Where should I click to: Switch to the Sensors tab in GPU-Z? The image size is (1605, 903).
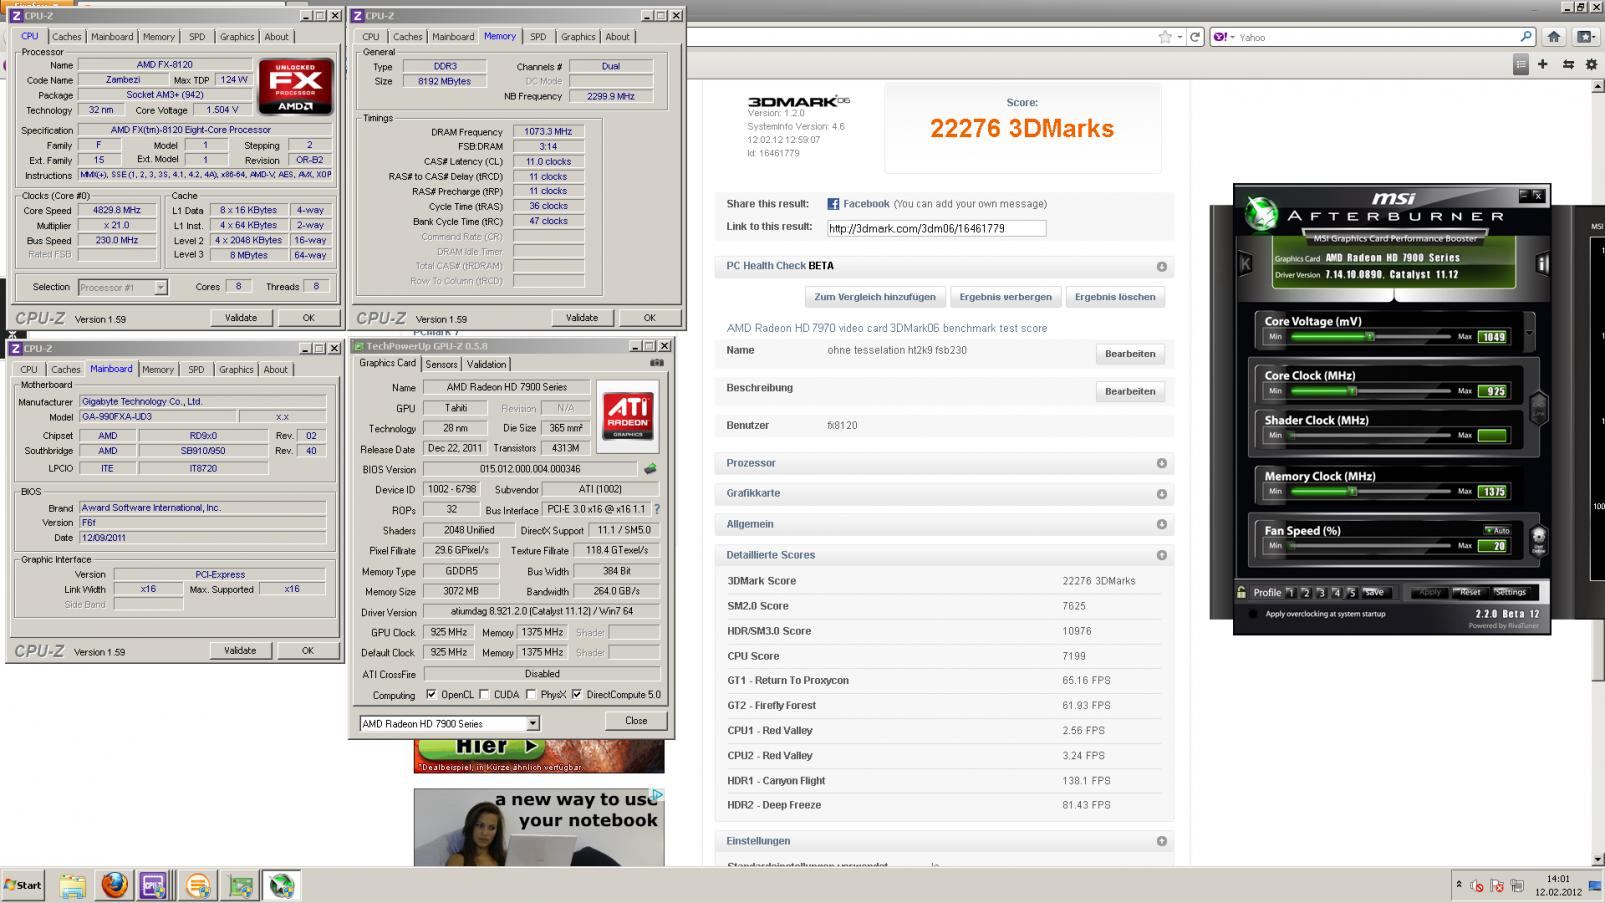point(441,365)
